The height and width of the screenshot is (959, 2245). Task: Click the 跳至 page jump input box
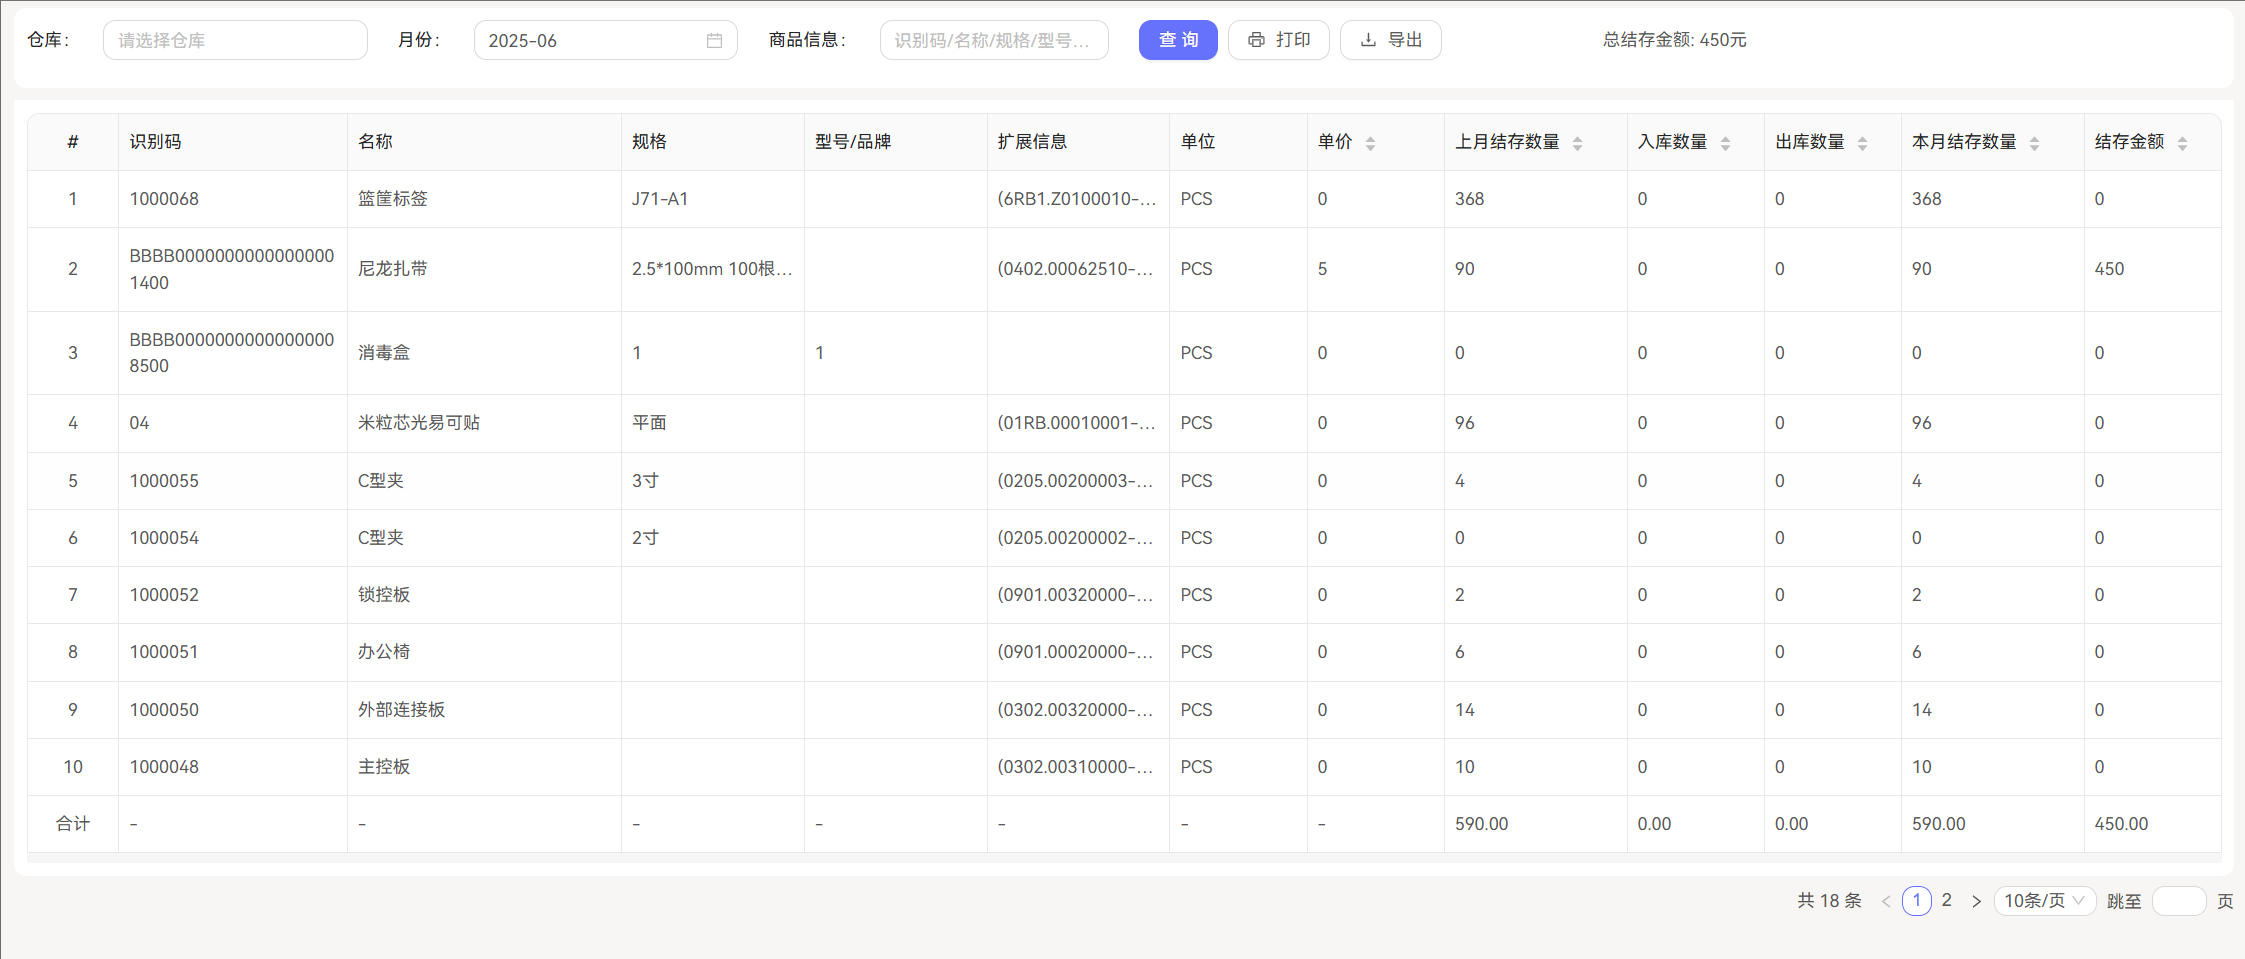pos(2178,901)
